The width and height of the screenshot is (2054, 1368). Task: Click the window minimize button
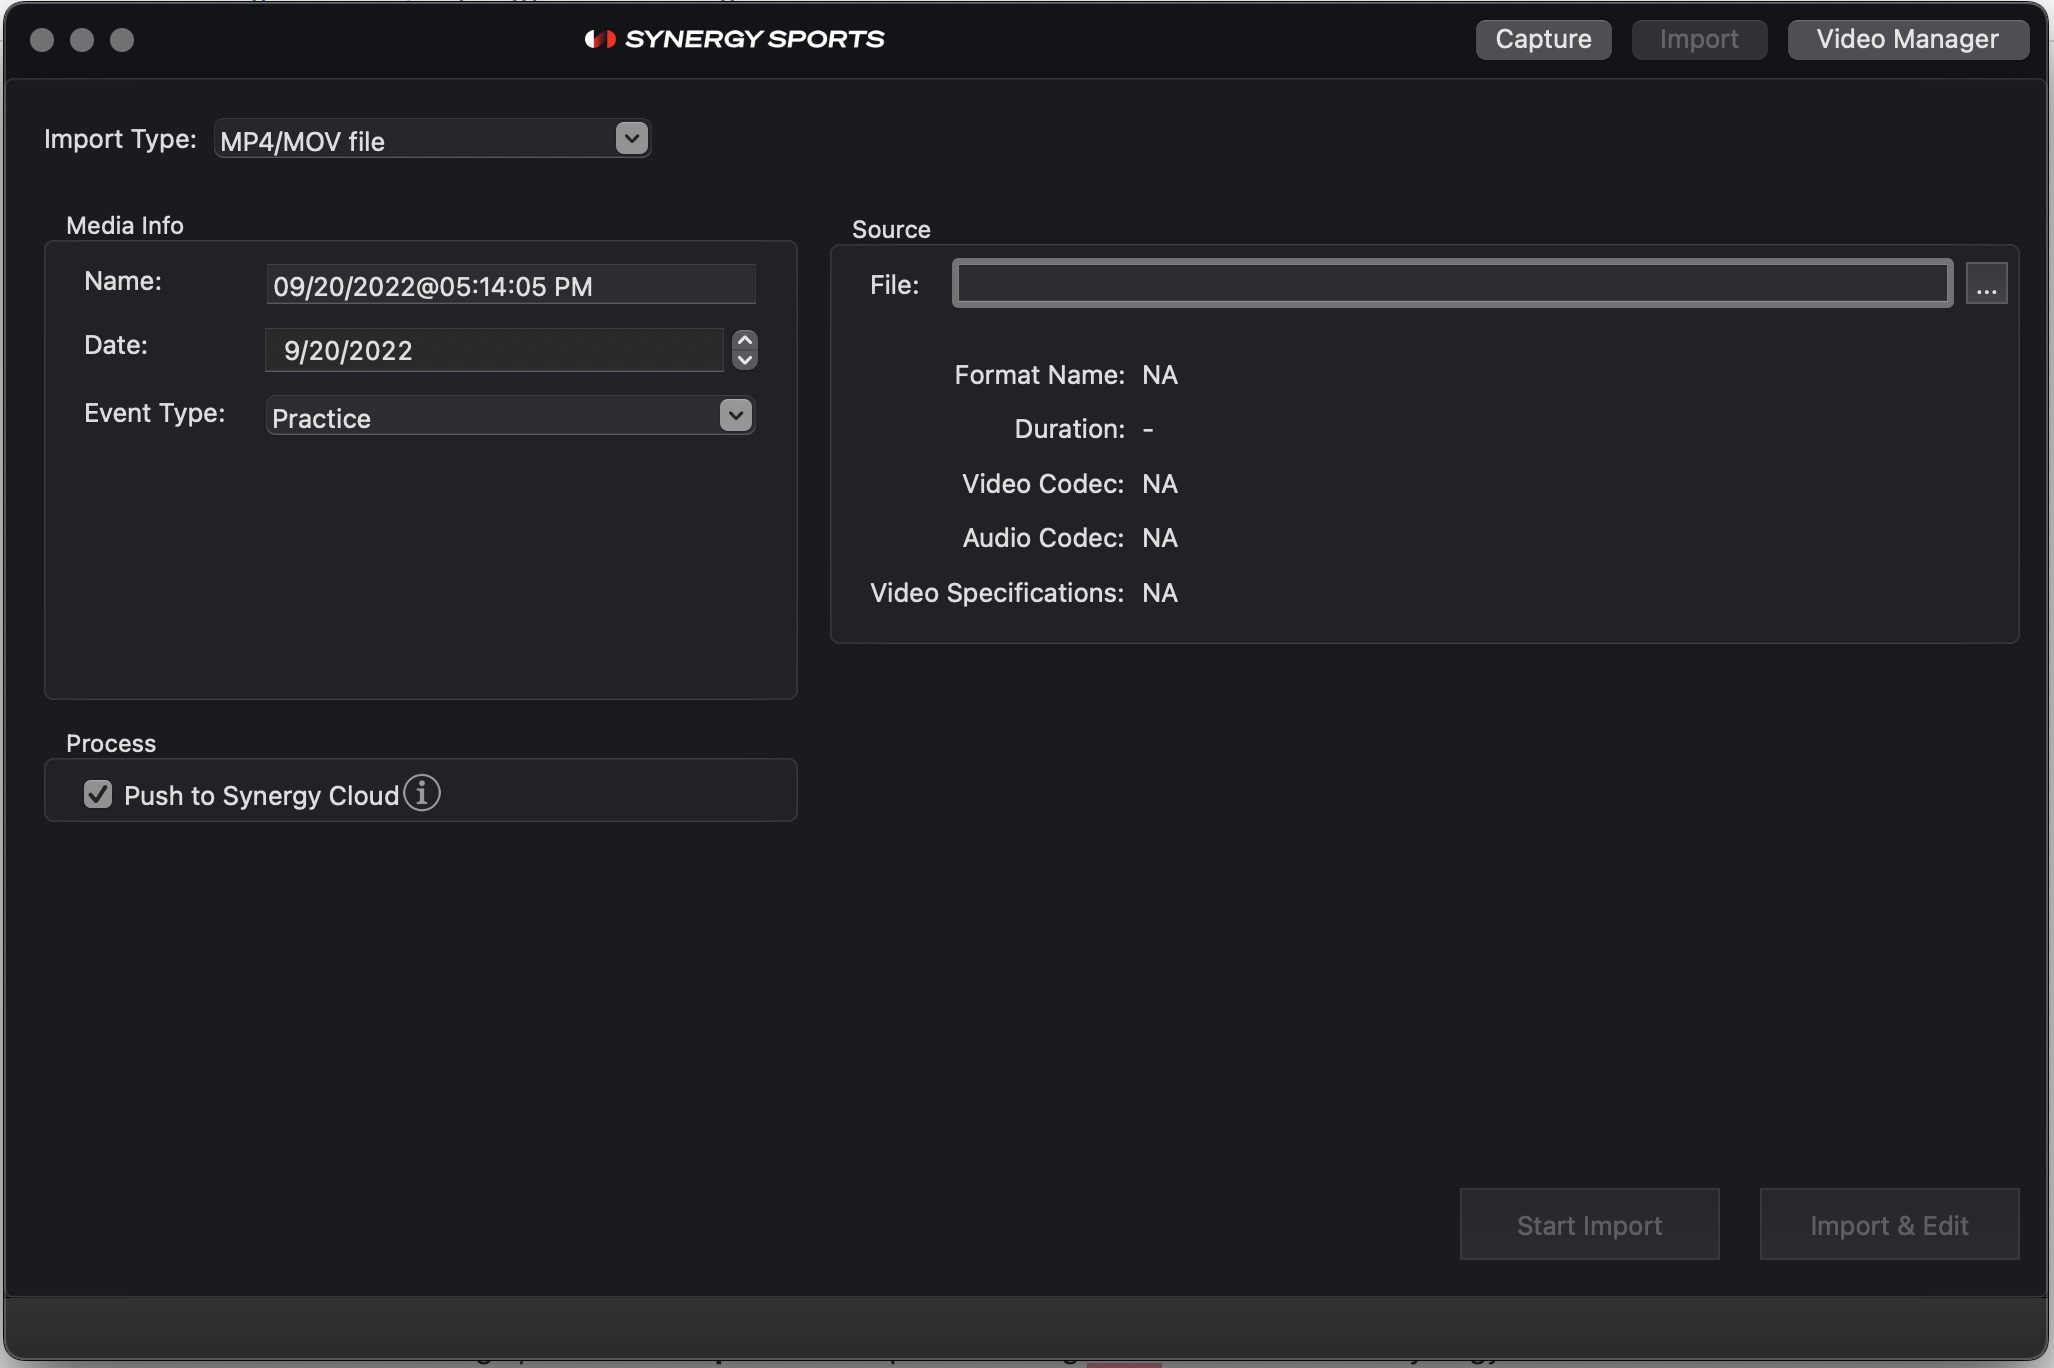click(82, 39)
